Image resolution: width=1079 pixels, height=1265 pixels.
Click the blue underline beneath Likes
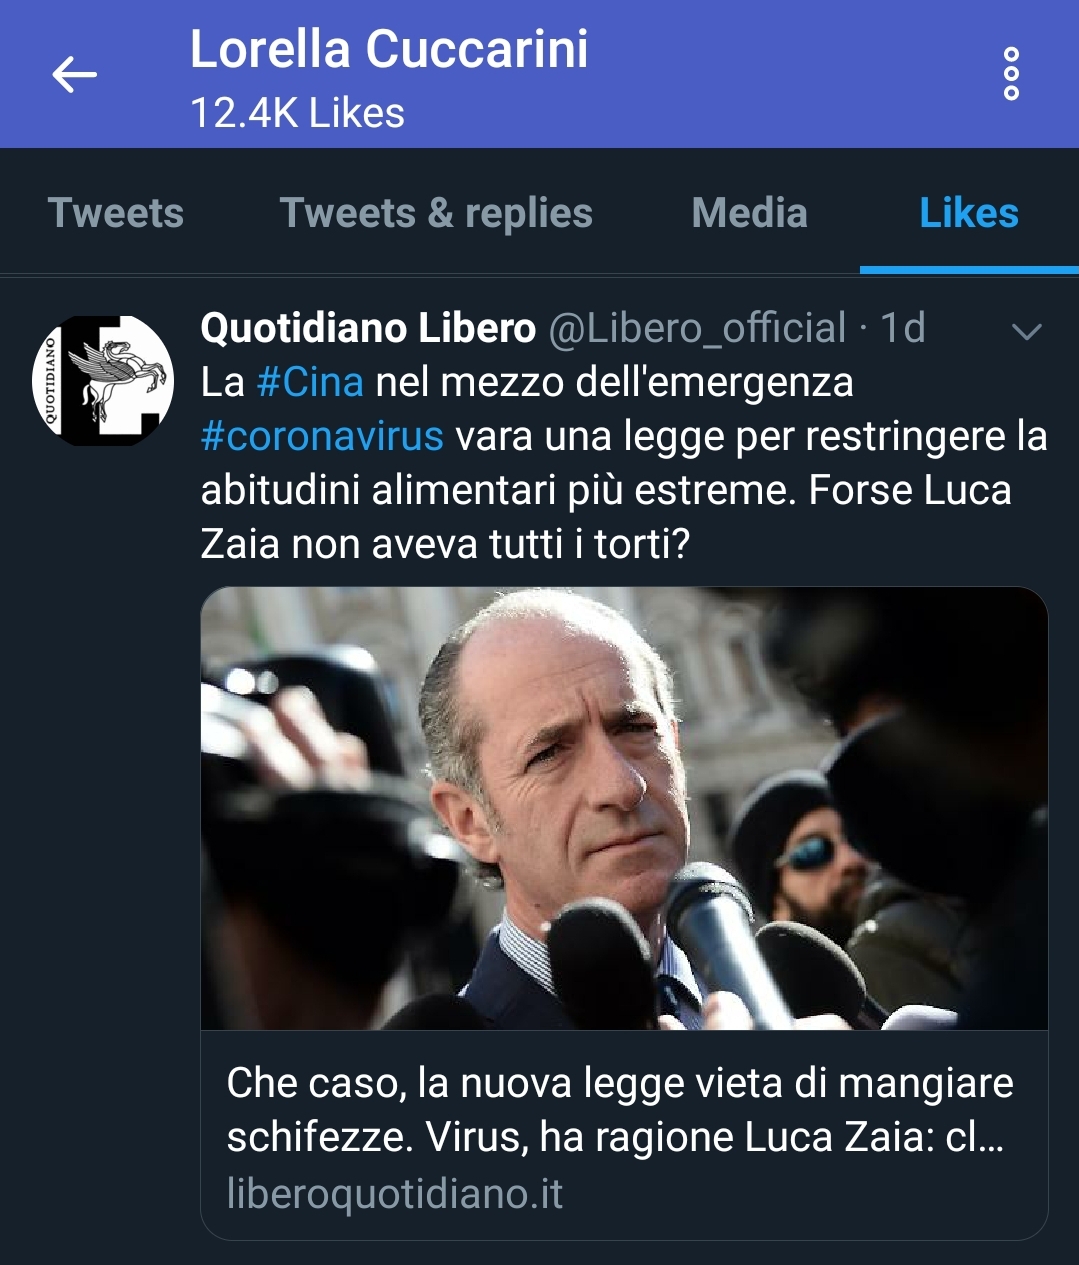click(x=968, y=269)
